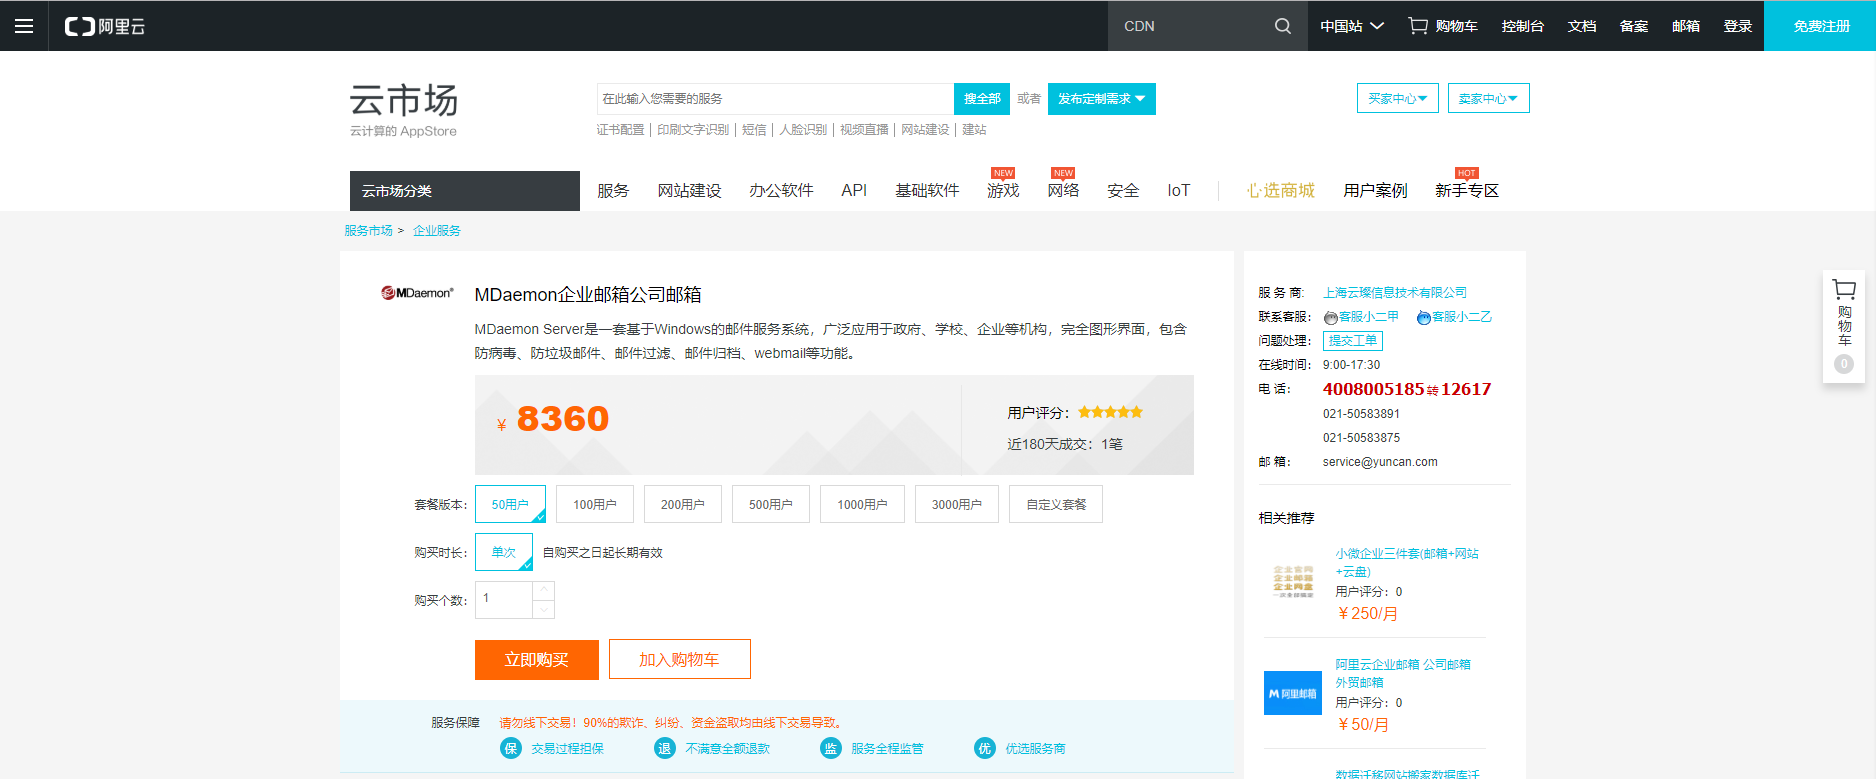Open the 心选商城 navigation tab
This screenshot has height=779, width=1876.
point(1280,190)
